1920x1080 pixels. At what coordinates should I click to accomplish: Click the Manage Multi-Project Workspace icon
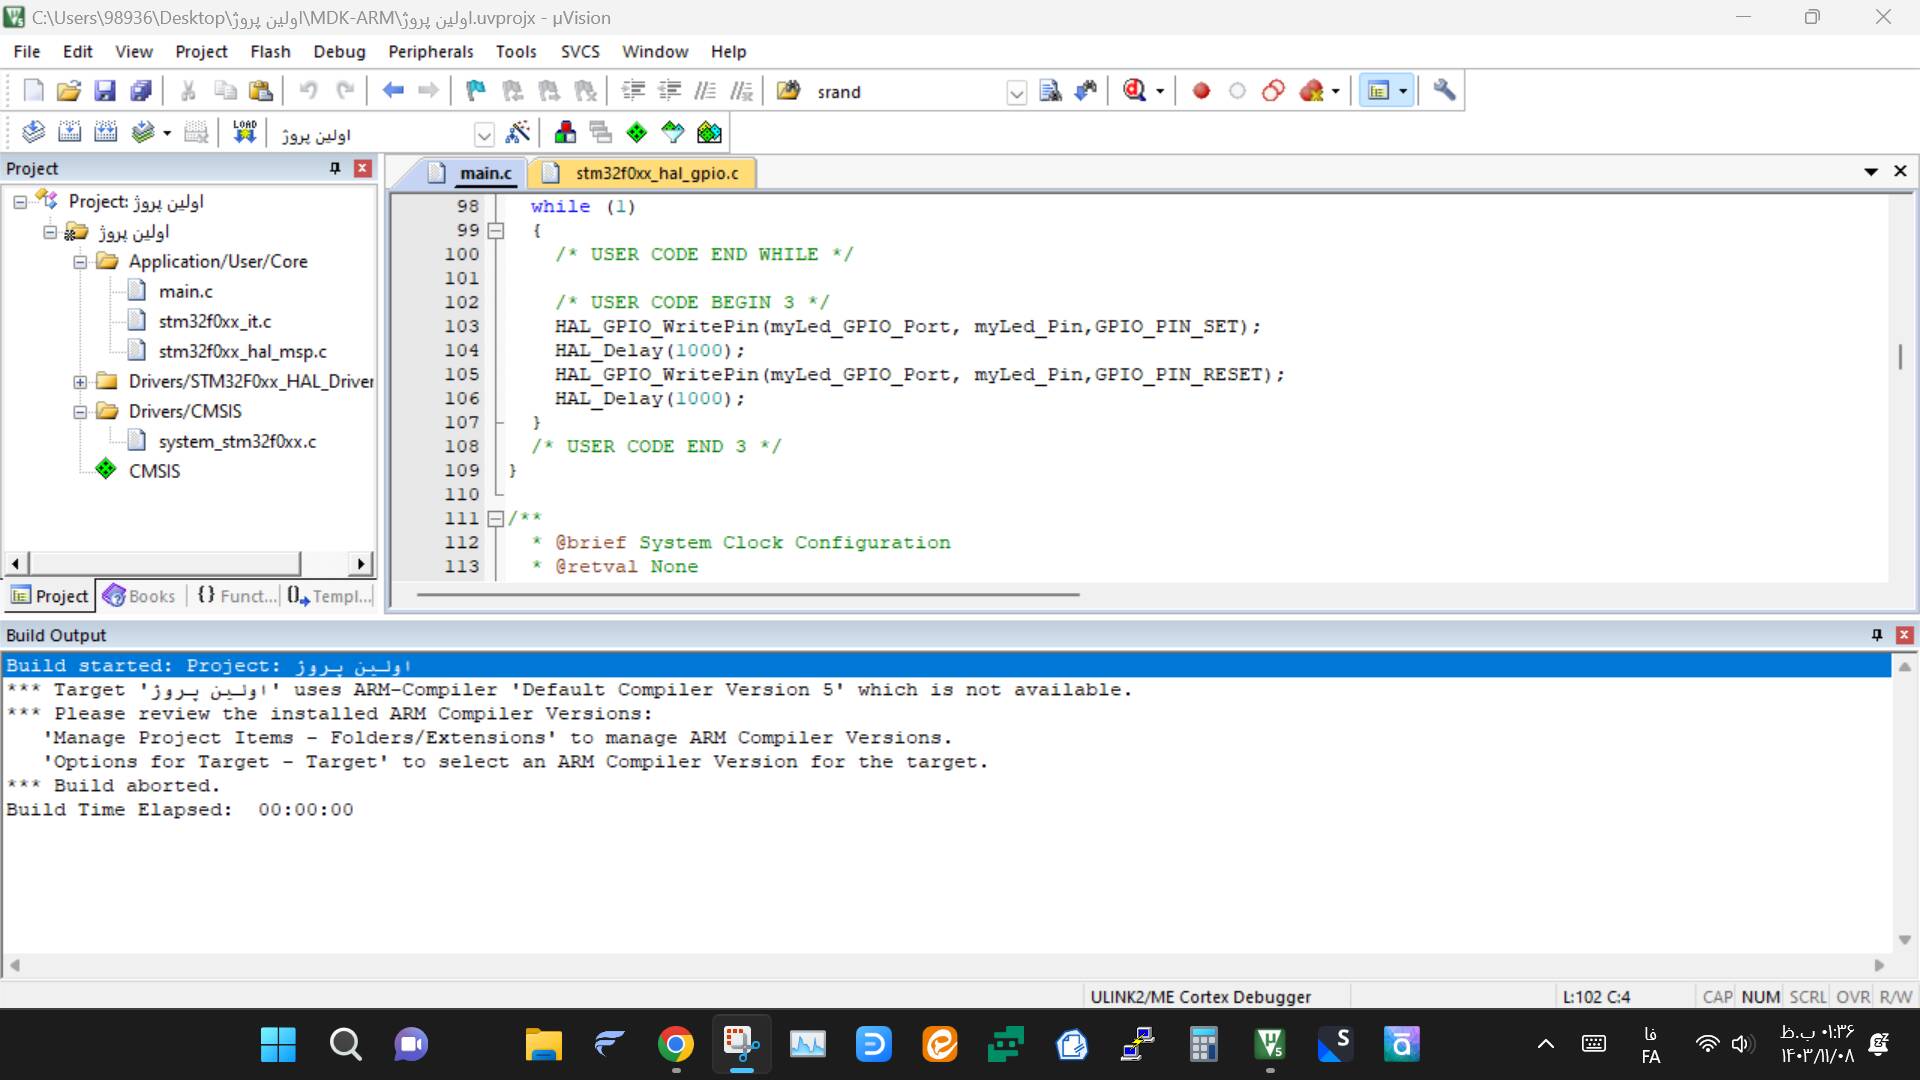click(601, 132)
